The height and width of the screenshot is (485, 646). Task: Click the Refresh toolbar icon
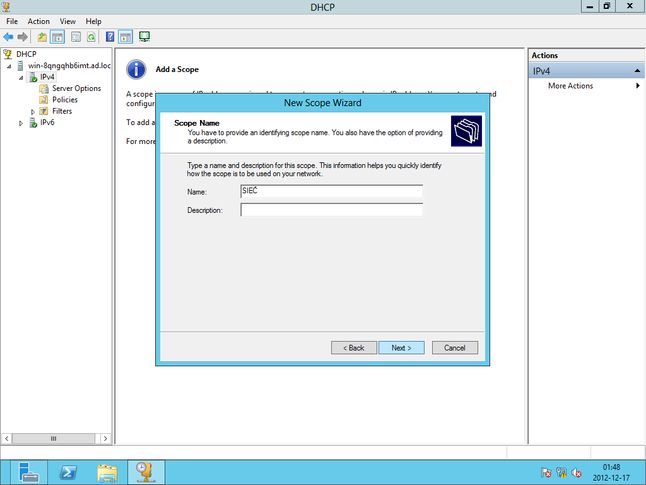[91, 37]
